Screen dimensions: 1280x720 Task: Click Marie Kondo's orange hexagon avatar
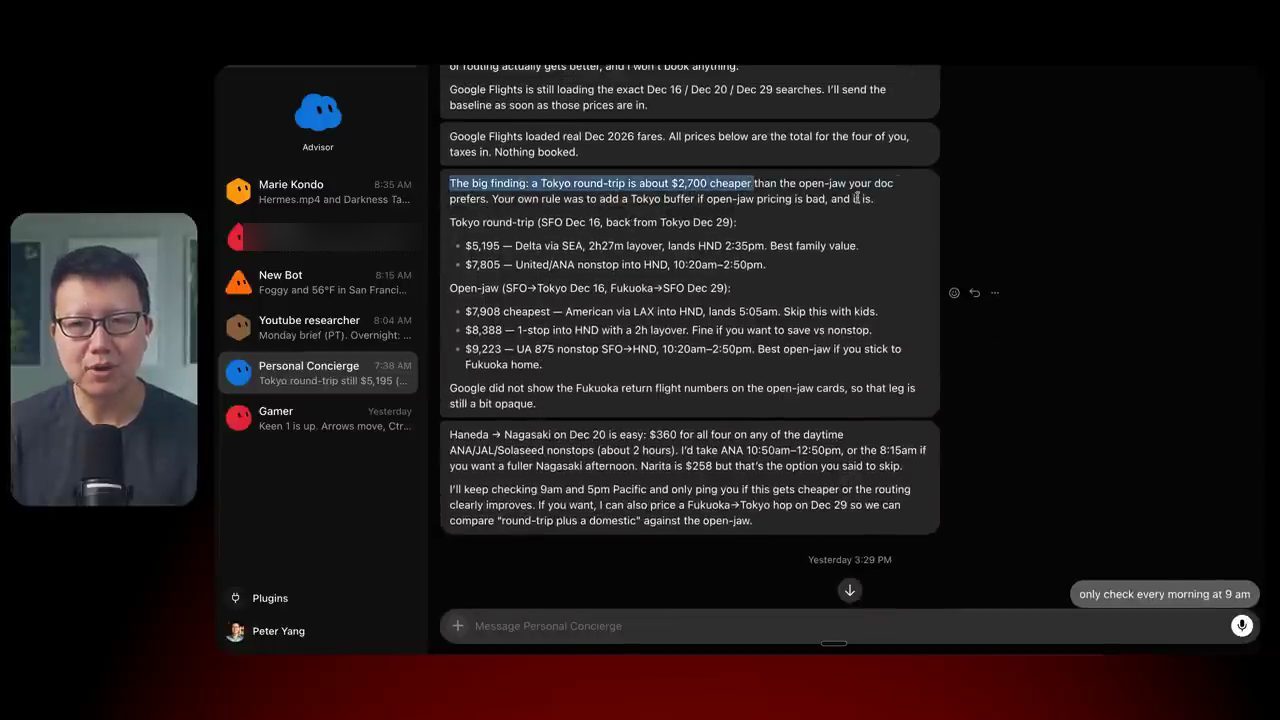click(238, 191)
